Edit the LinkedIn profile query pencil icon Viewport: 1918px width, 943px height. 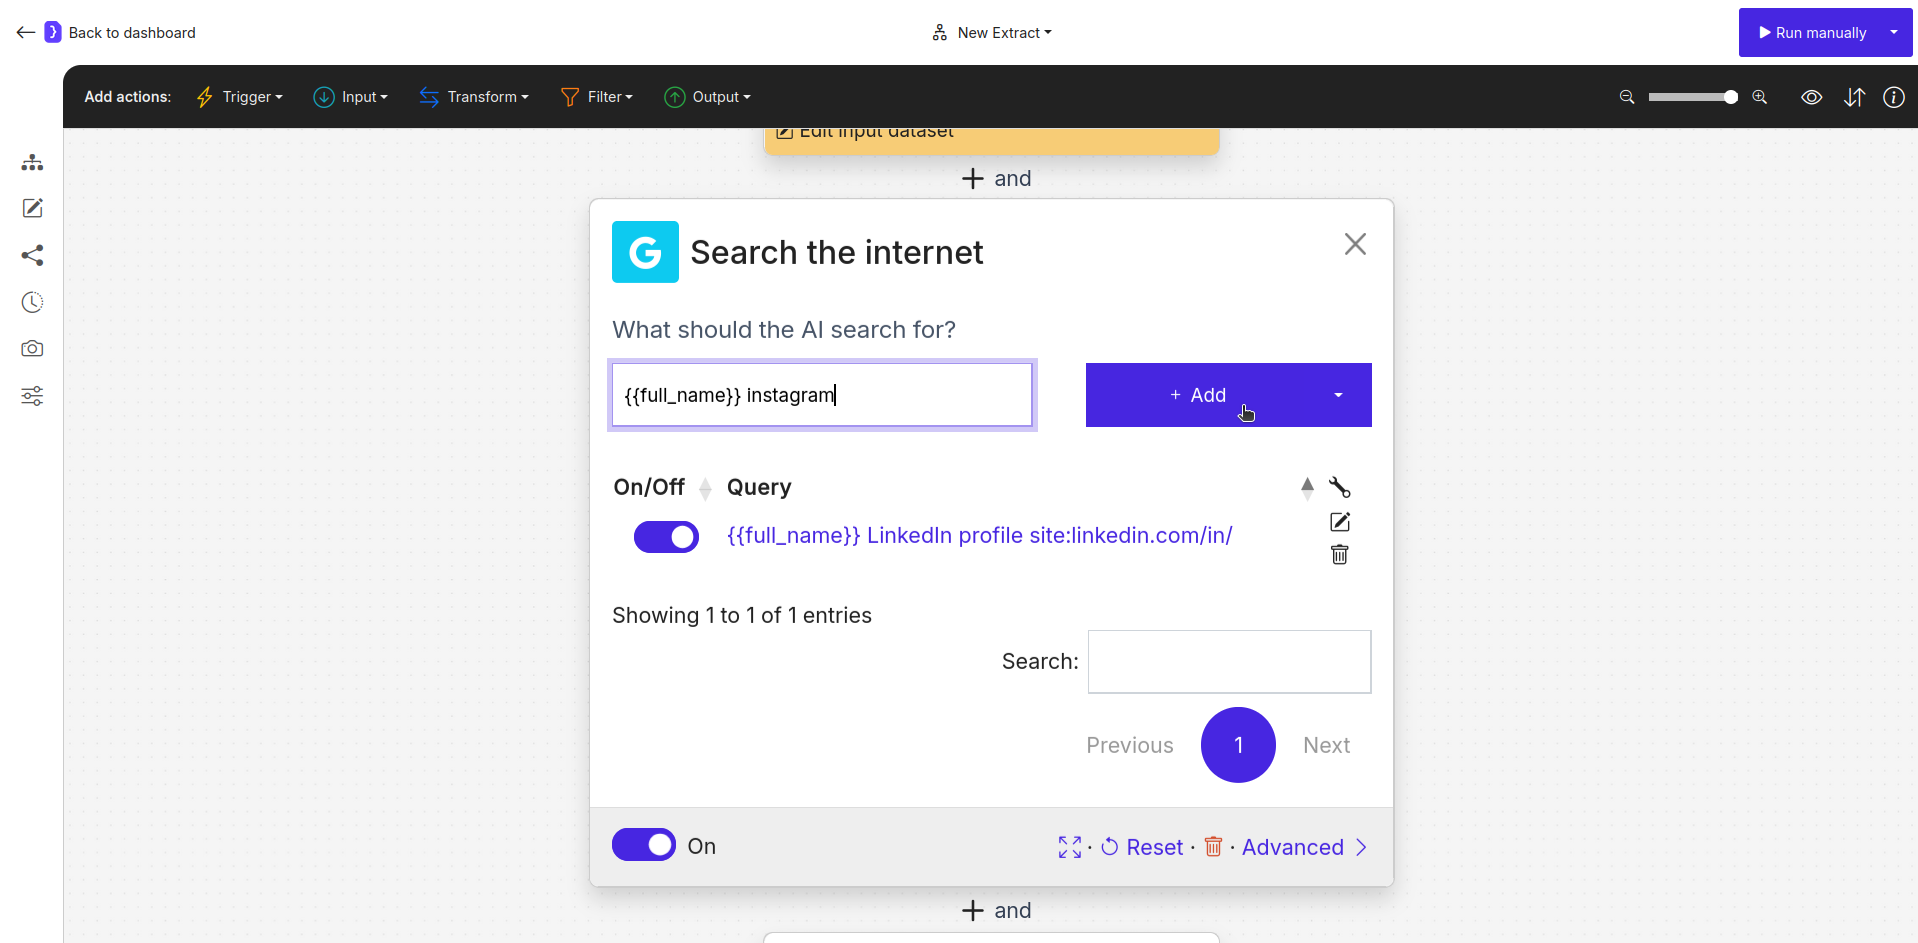1339,522
